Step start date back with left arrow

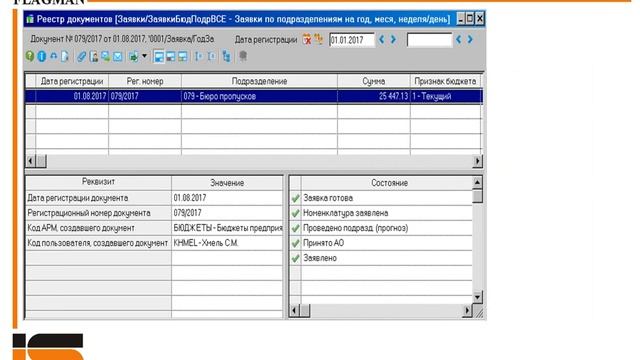click(x=382, y=40)
